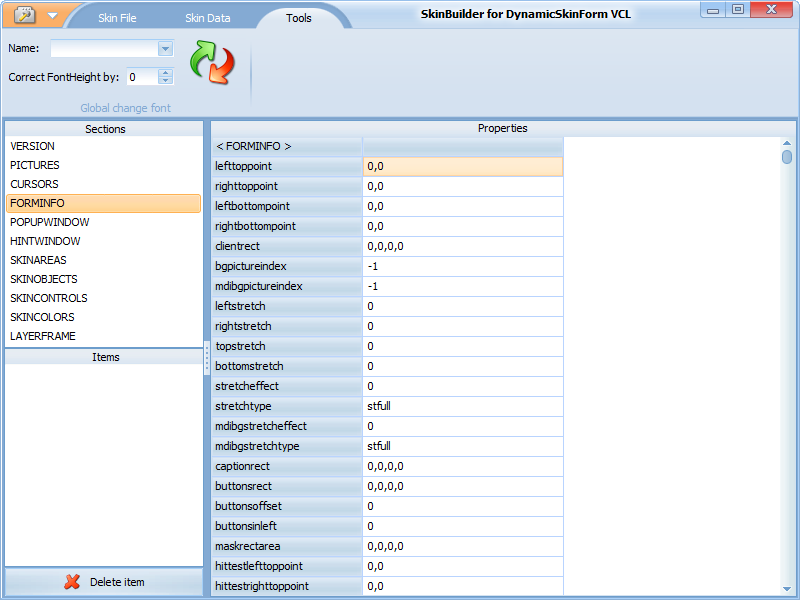
Task: Decrease Correct FontHeight spinner value
Action: [x=165, y=81]
